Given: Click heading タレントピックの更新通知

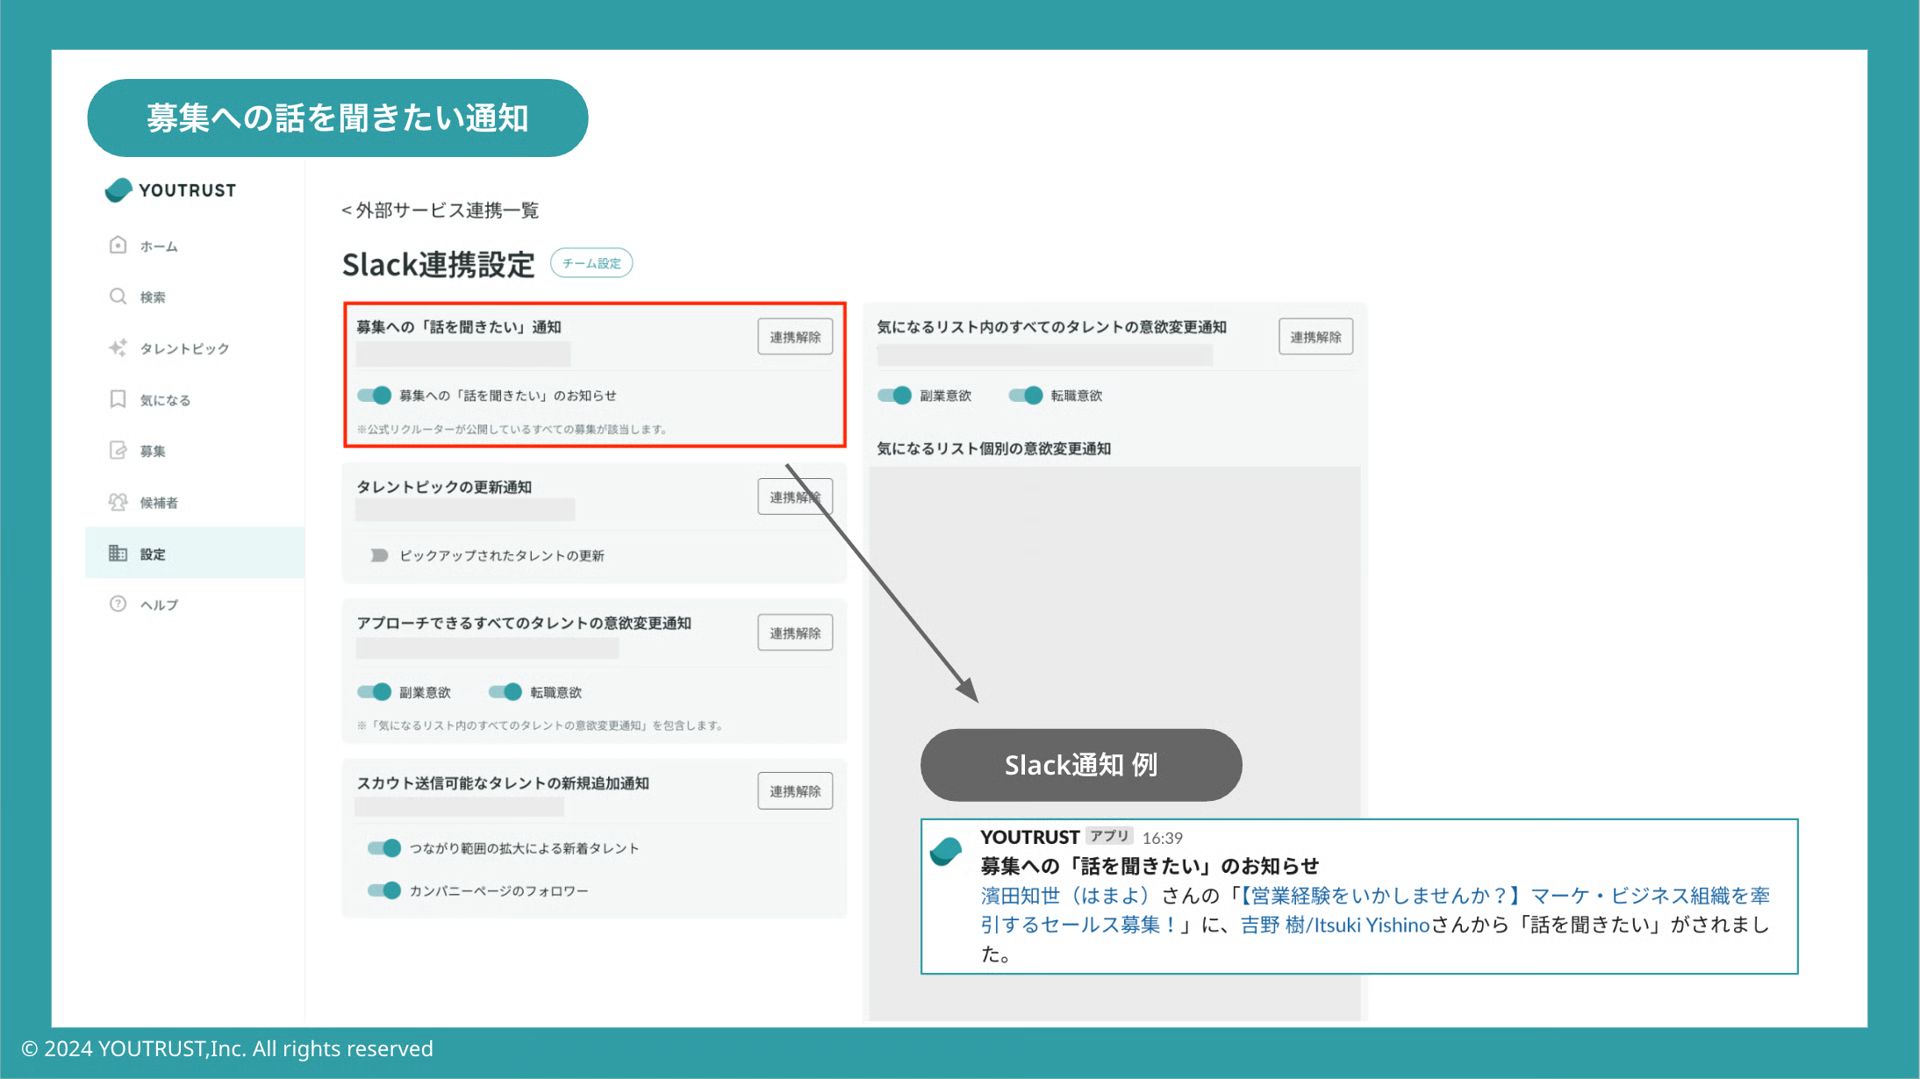Looking at the screenshot, I should click(444, 487).
